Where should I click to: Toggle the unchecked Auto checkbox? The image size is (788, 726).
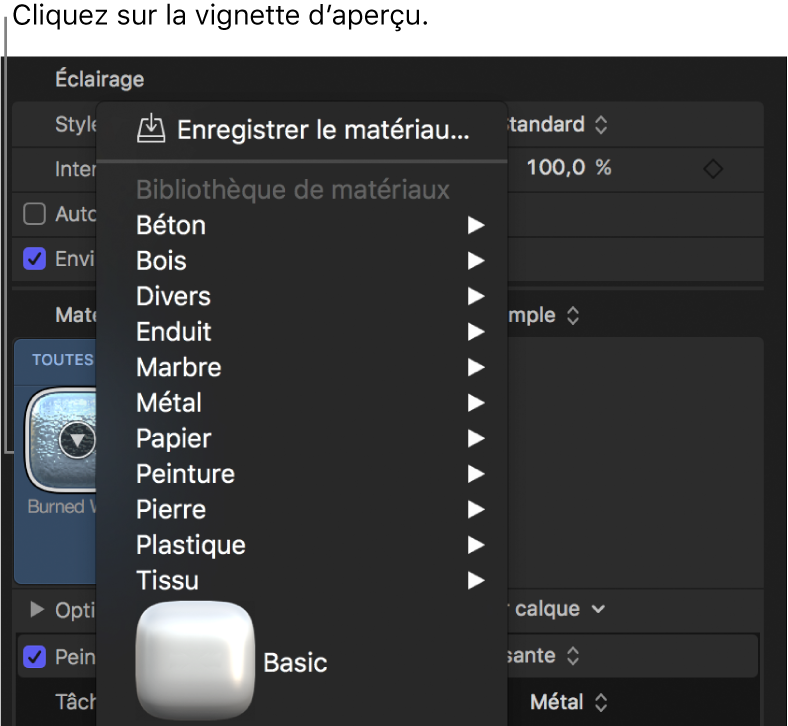35,214
